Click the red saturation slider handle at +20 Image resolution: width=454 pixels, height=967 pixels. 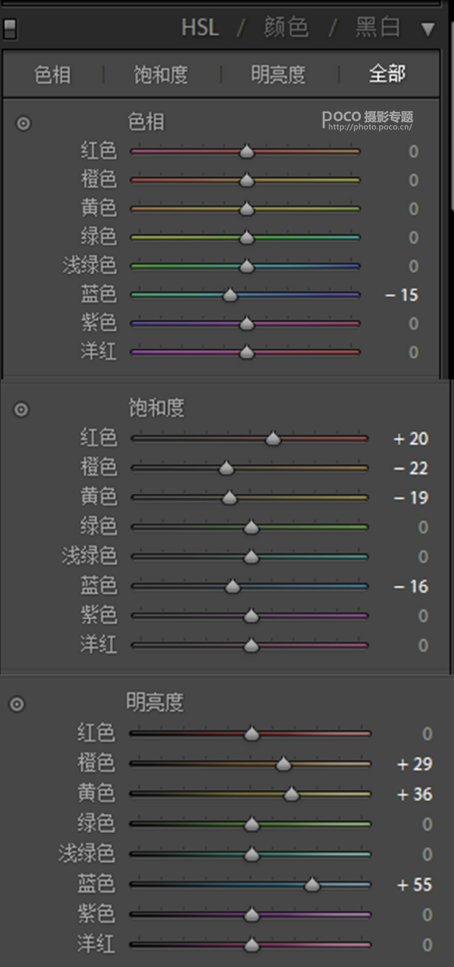pyautogui.click(x=273, y=438)
